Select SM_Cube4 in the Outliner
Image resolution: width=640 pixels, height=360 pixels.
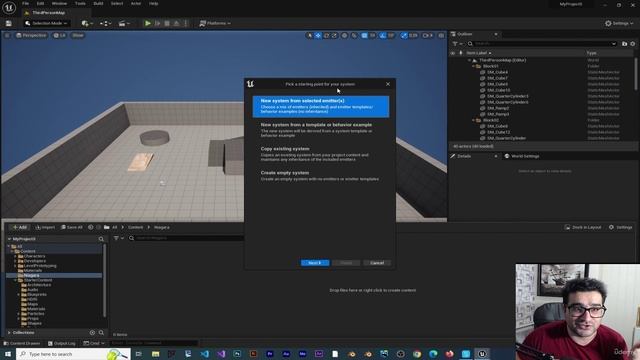pos(497,72)
